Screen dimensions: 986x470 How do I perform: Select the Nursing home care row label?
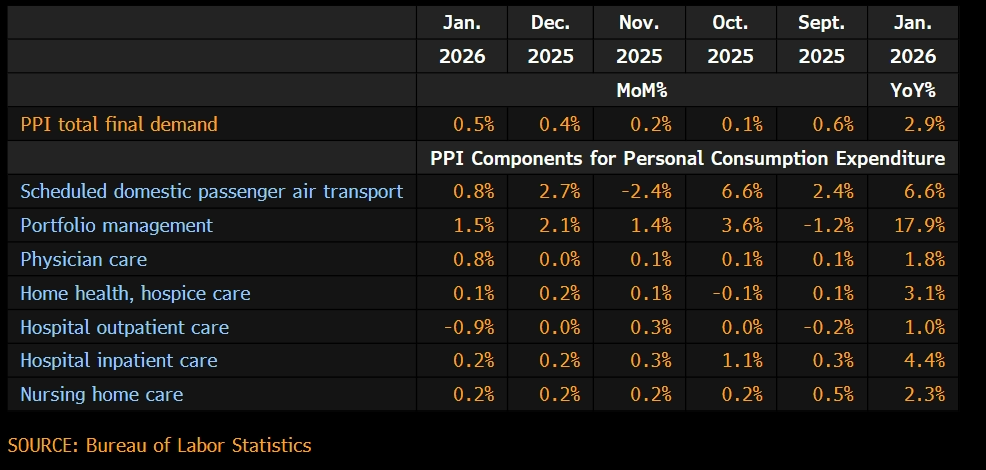pos(102,395)
